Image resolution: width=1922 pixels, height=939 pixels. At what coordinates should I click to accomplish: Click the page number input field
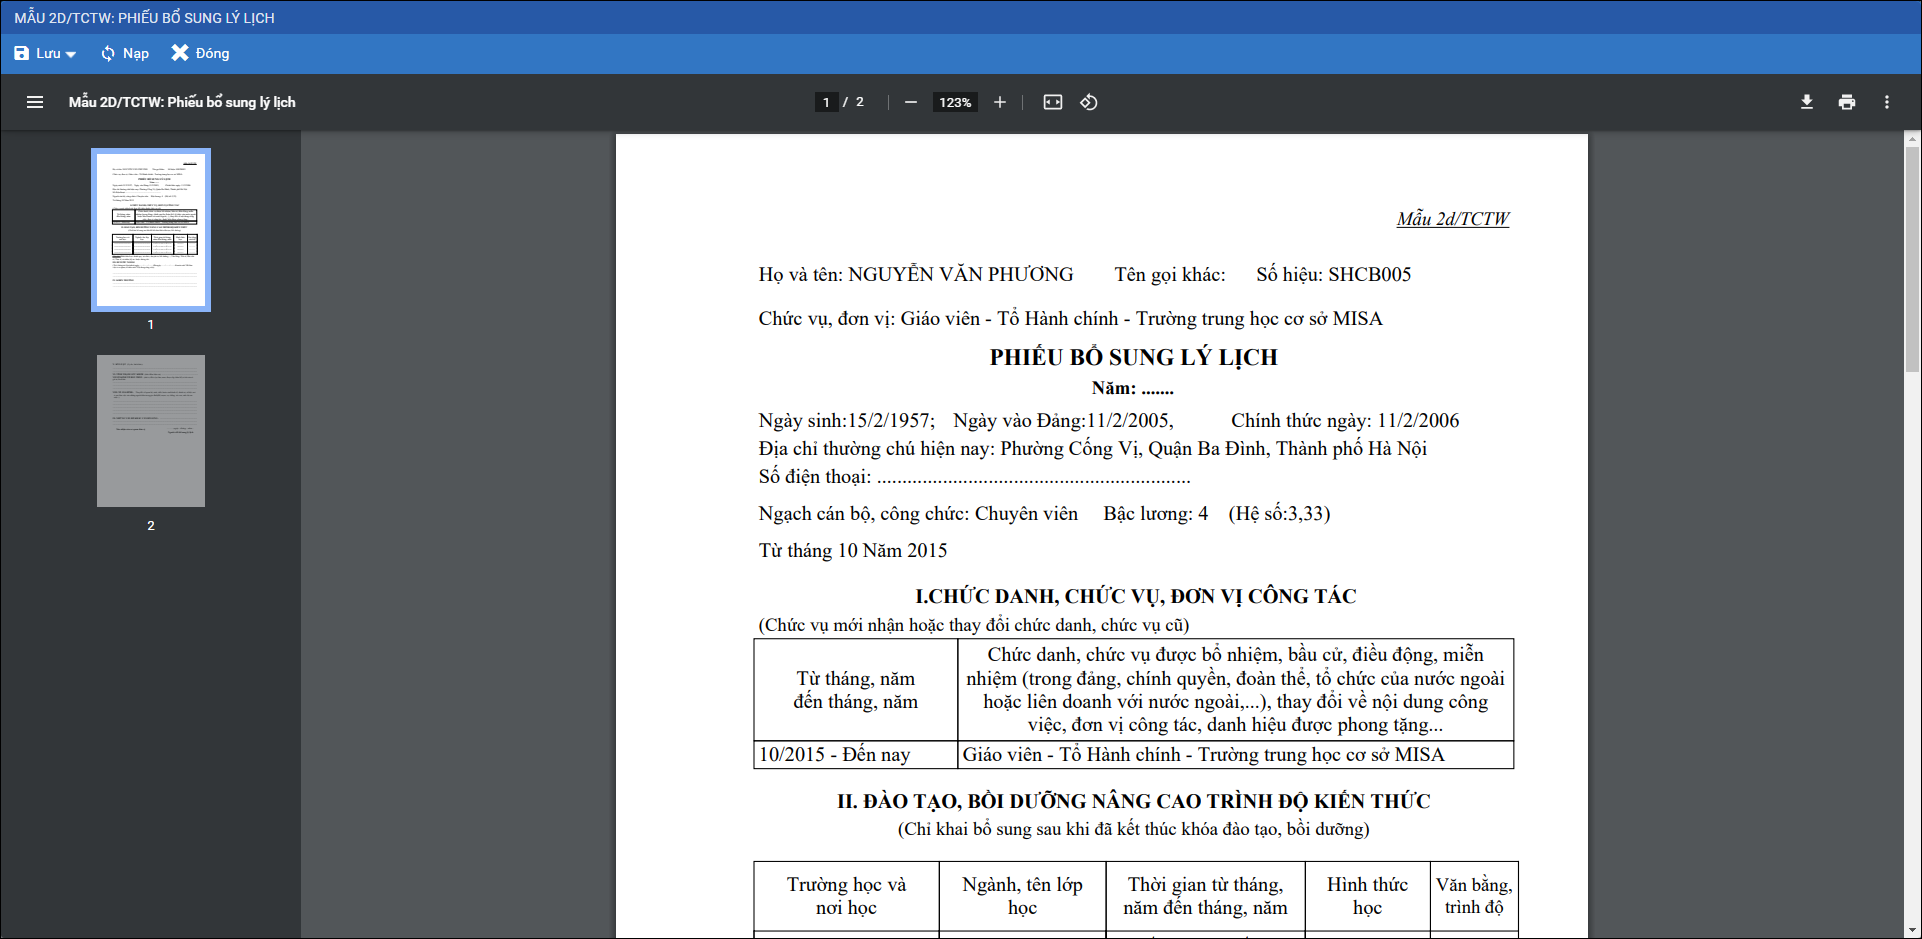(826, 102)
